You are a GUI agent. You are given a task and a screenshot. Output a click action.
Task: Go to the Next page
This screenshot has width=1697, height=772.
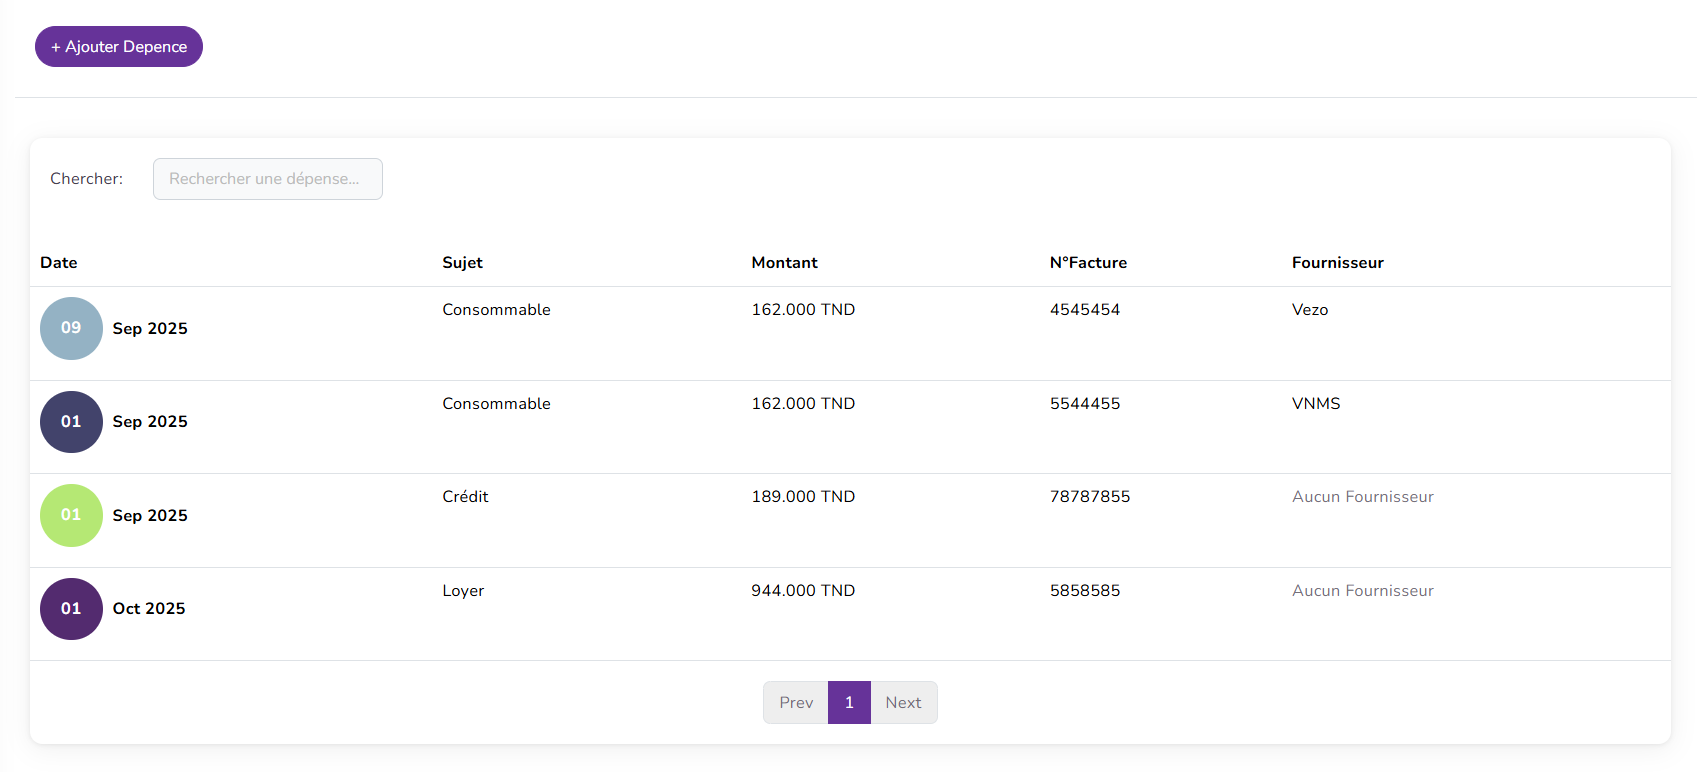pos(903,703)
